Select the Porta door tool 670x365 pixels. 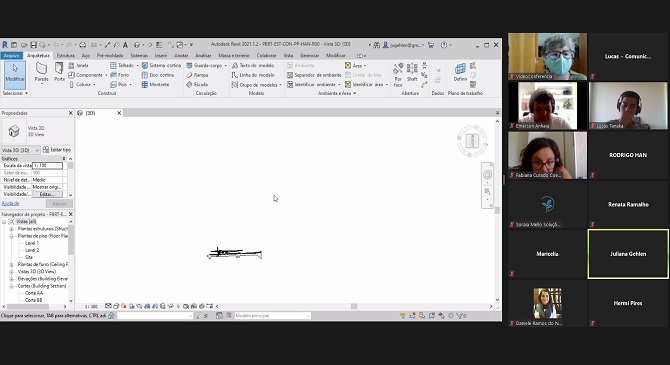click(x=59, y=72)
